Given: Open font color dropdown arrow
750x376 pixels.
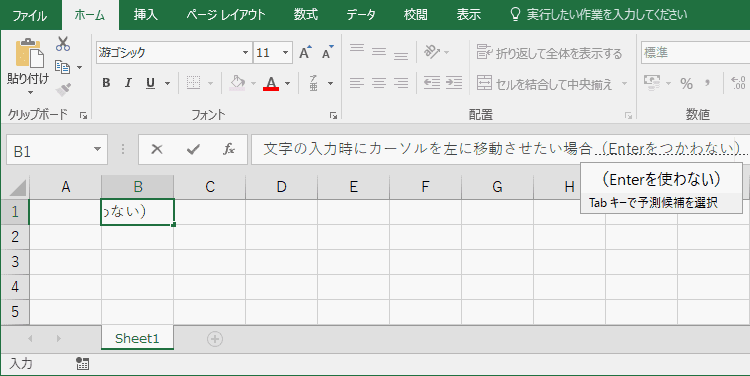Looking at the screenshot, I should coord(287,84).
